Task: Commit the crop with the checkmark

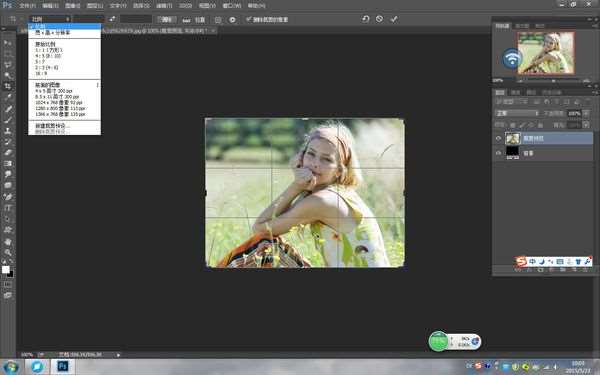Action: click(x=394, y=19)
